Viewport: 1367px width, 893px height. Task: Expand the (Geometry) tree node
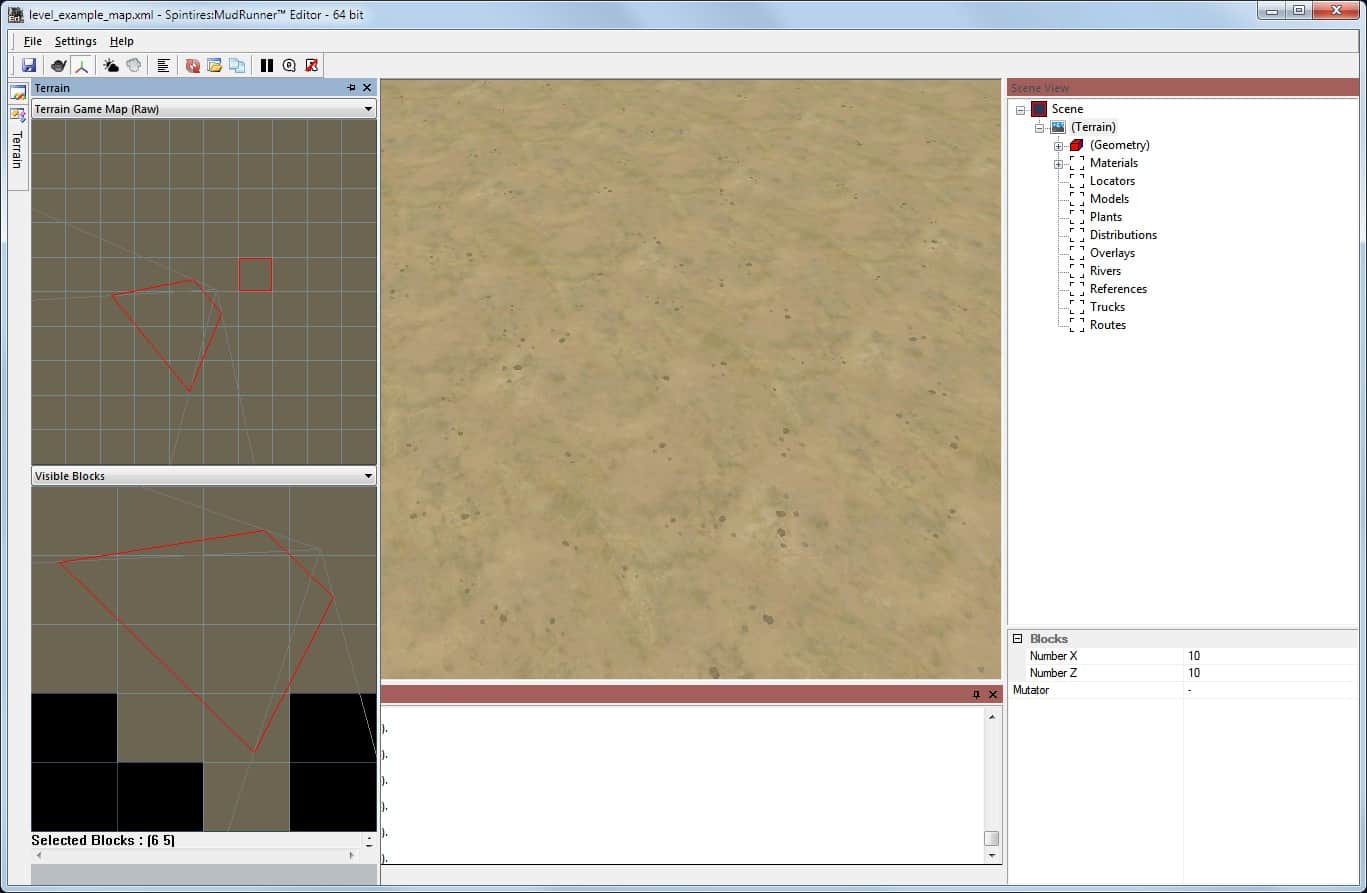[x=1058, y=146]
